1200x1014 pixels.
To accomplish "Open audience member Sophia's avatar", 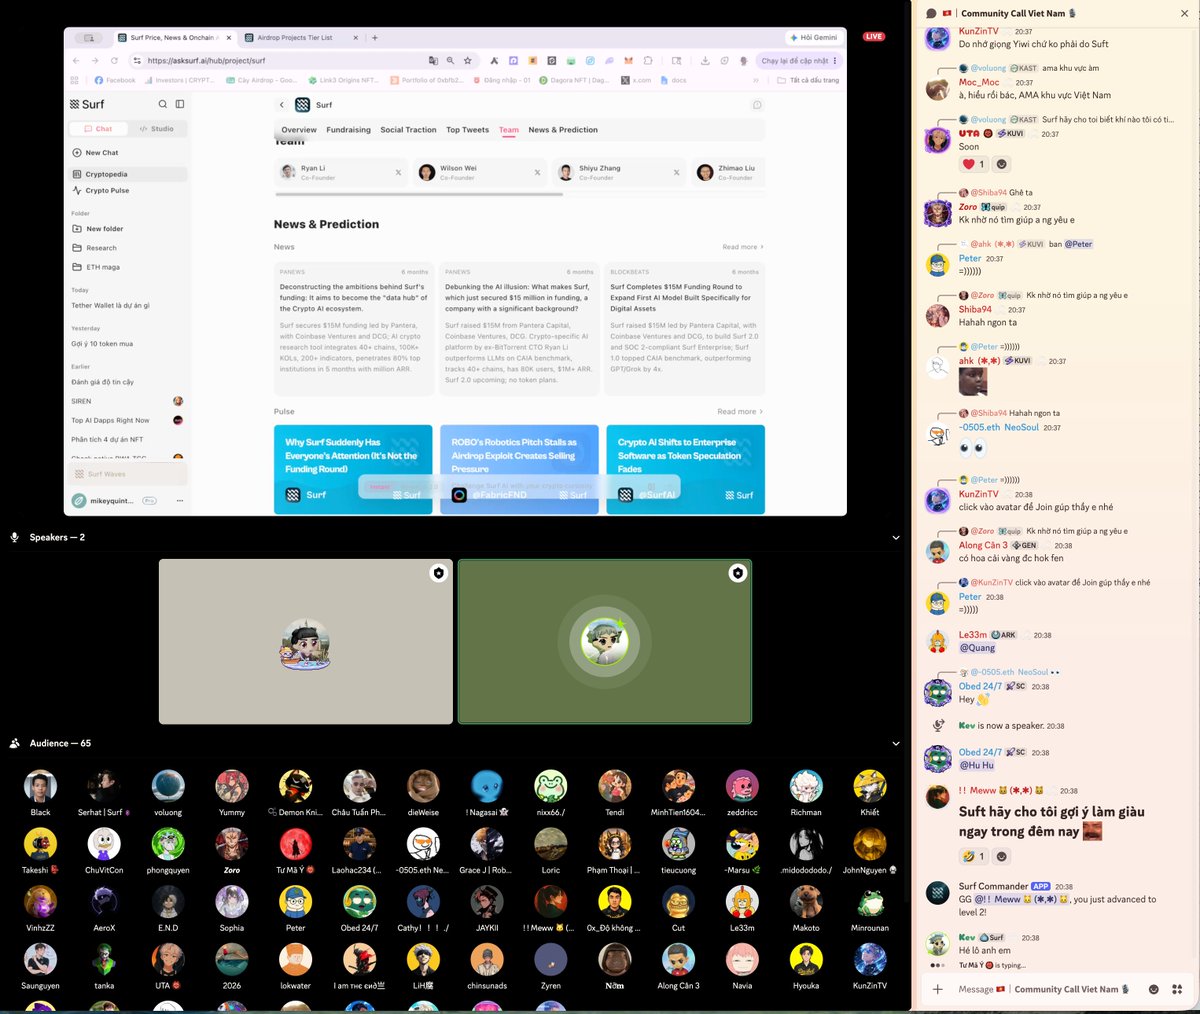I will coord(232,902).
